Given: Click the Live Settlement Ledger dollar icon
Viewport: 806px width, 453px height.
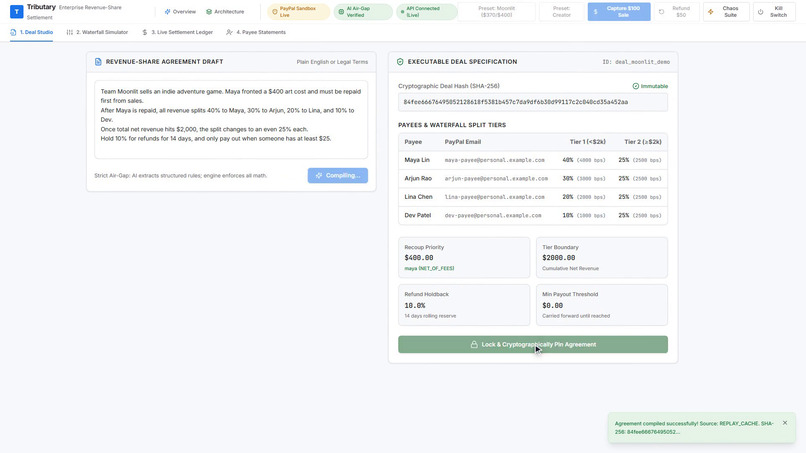Looking at the screenshot, I should (145, 32).
